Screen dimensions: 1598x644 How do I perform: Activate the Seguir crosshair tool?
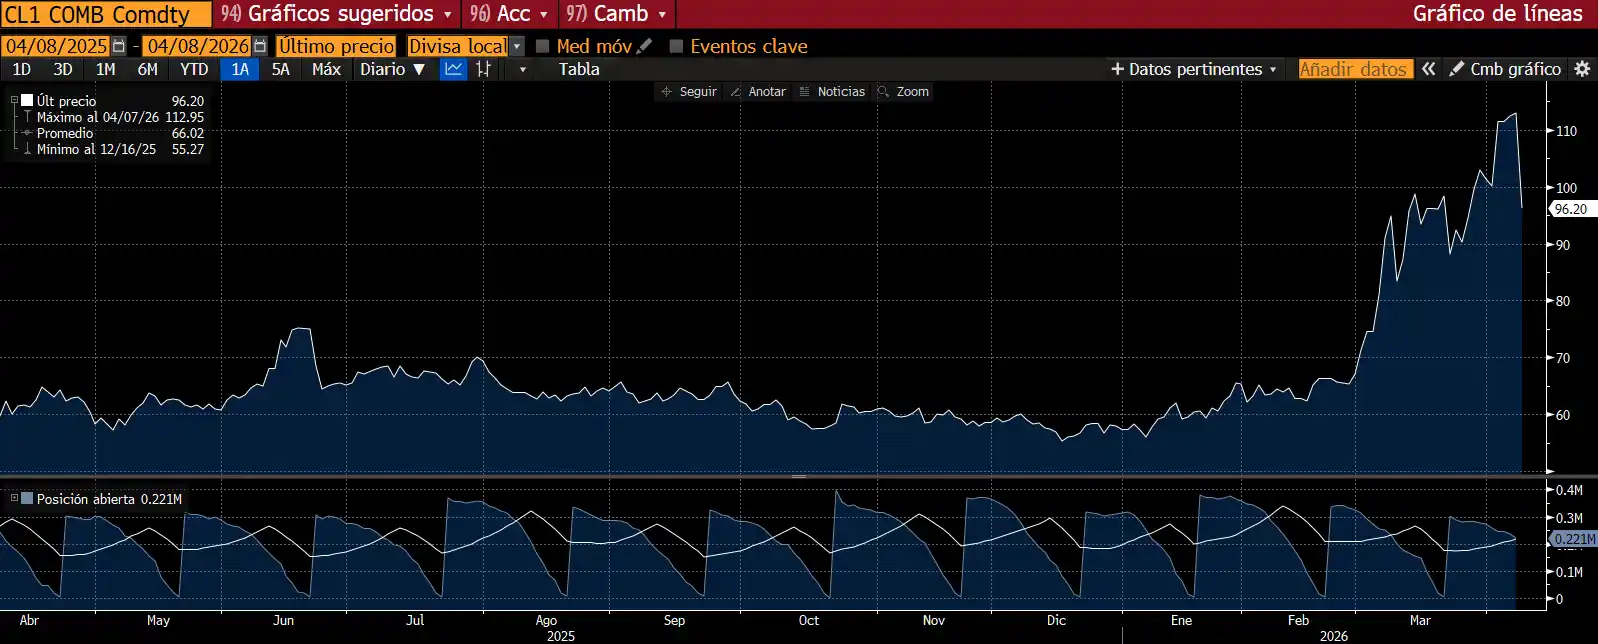[688, 91]
